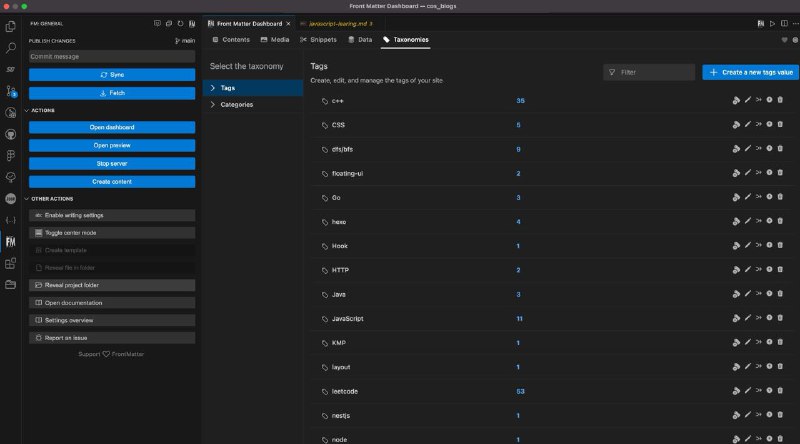This screenshot has height=444, width=800.
Task: Open the leetcode tag count link 53
Action: coord(520,391)
